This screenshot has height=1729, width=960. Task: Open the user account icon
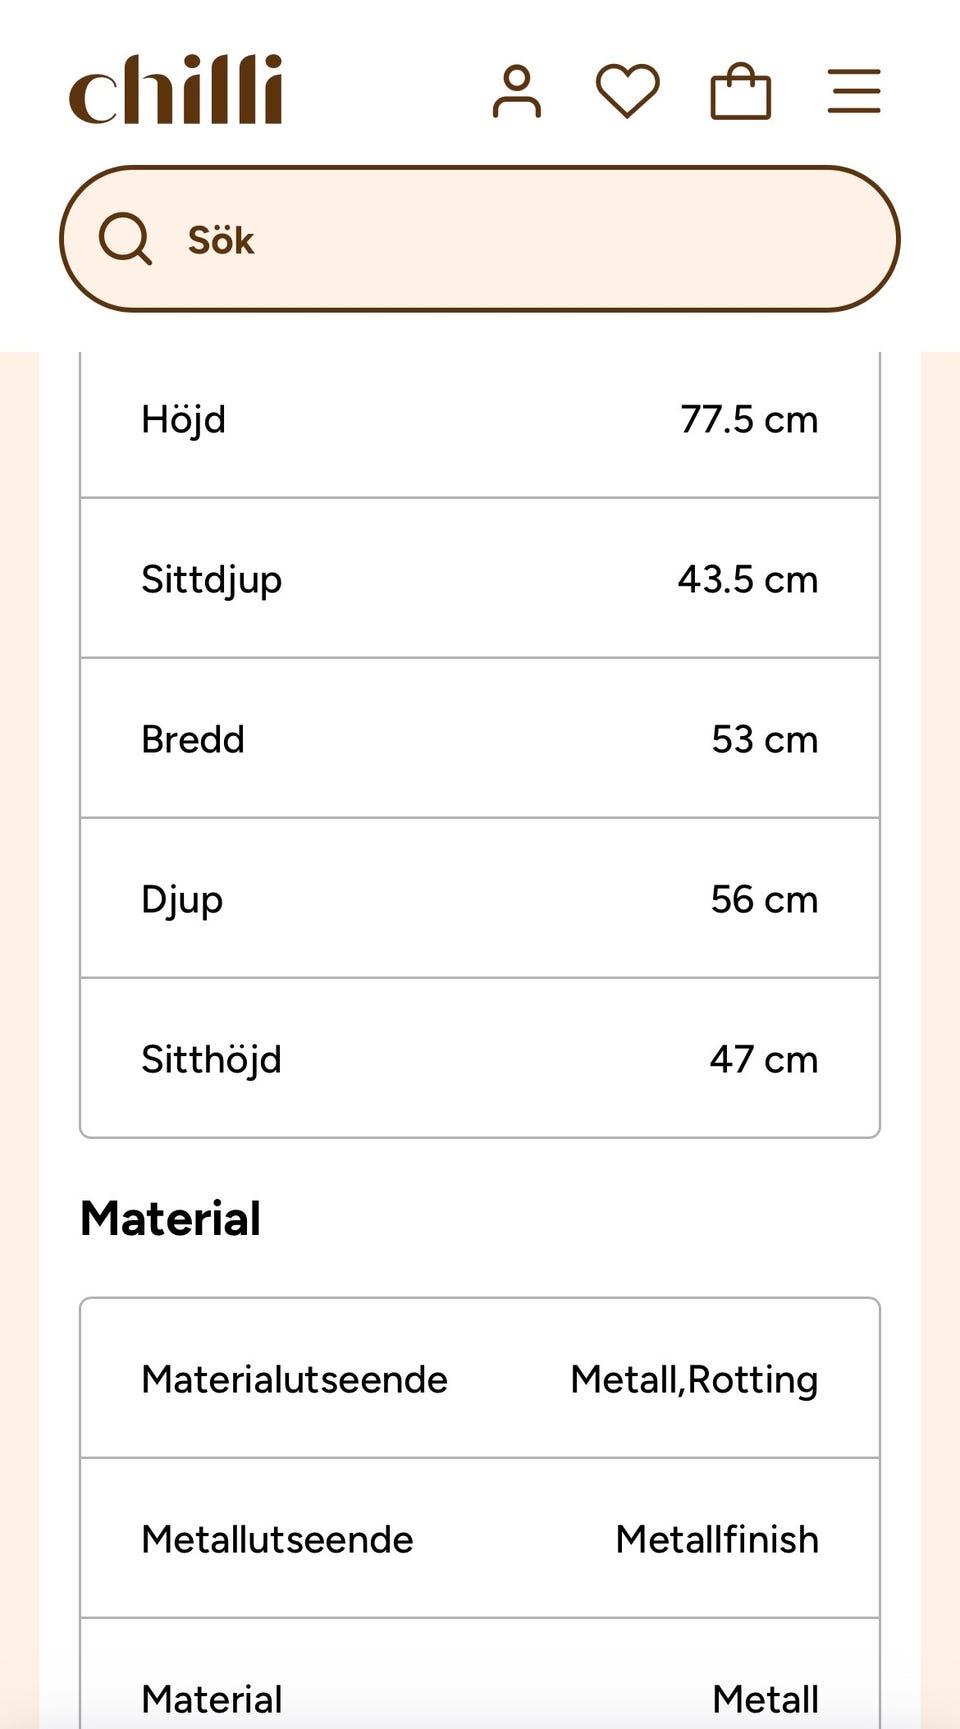pyautogui.click(x=517, y=92)
